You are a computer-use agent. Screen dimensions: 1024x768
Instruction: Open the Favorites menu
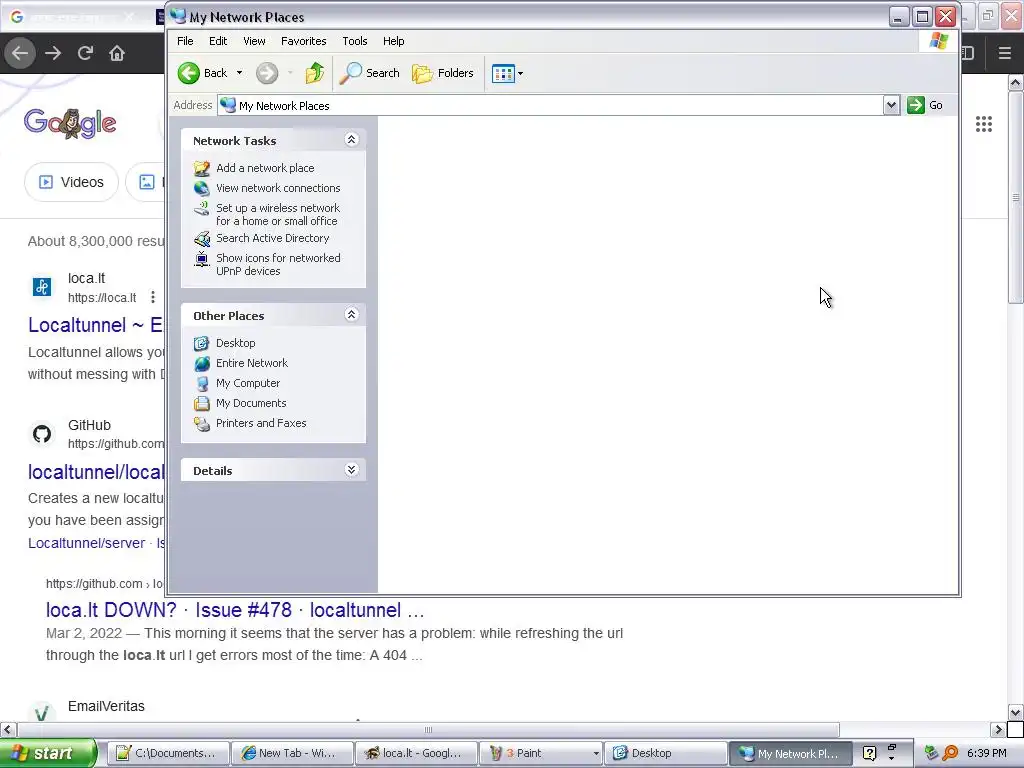(x=304, y=41)
